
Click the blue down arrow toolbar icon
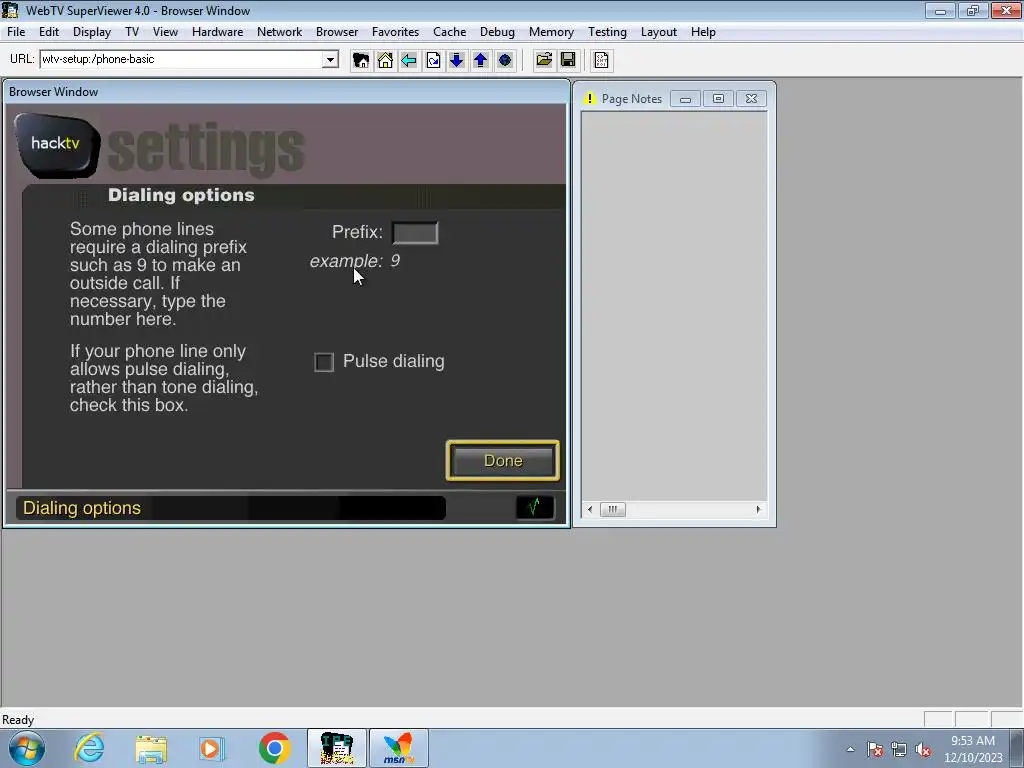click(456, 60)
